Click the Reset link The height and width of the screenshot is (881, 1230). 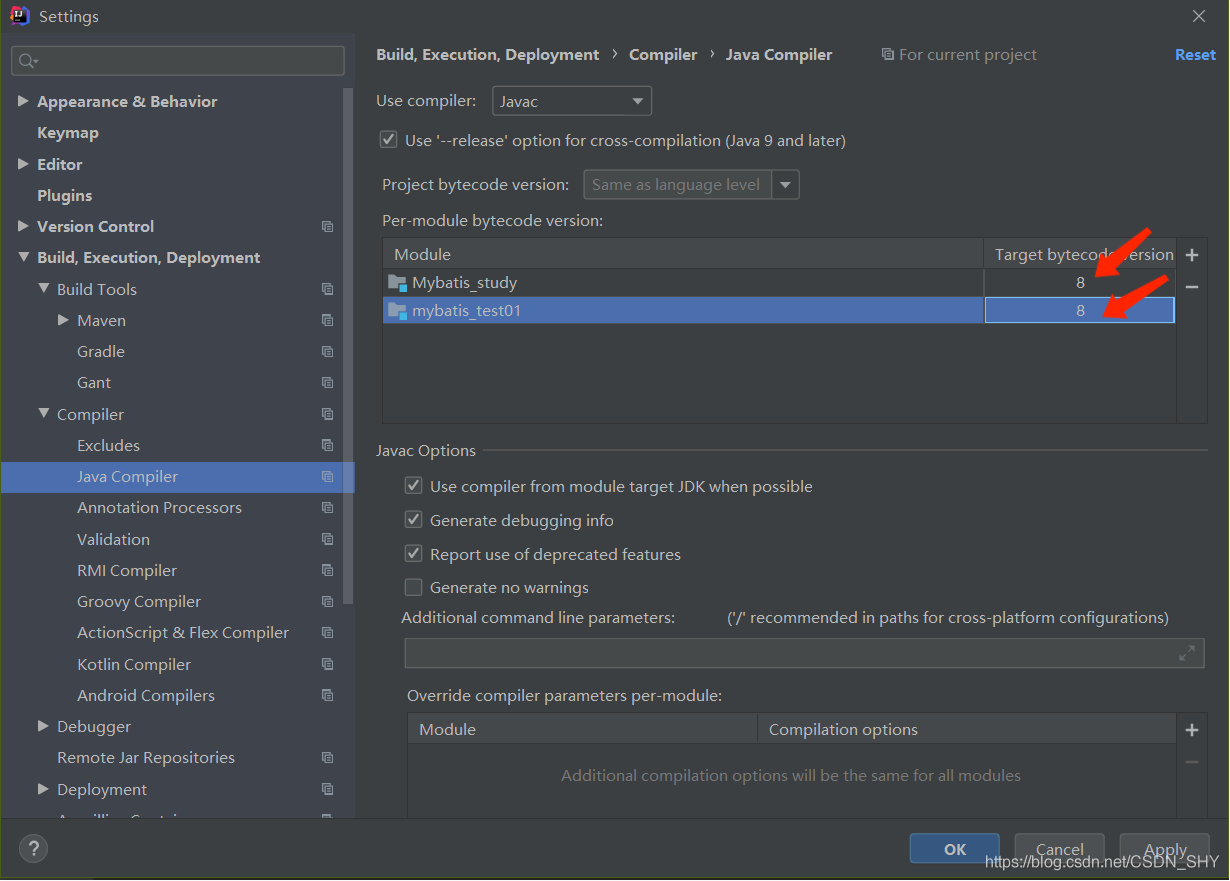coord(1195,55)
